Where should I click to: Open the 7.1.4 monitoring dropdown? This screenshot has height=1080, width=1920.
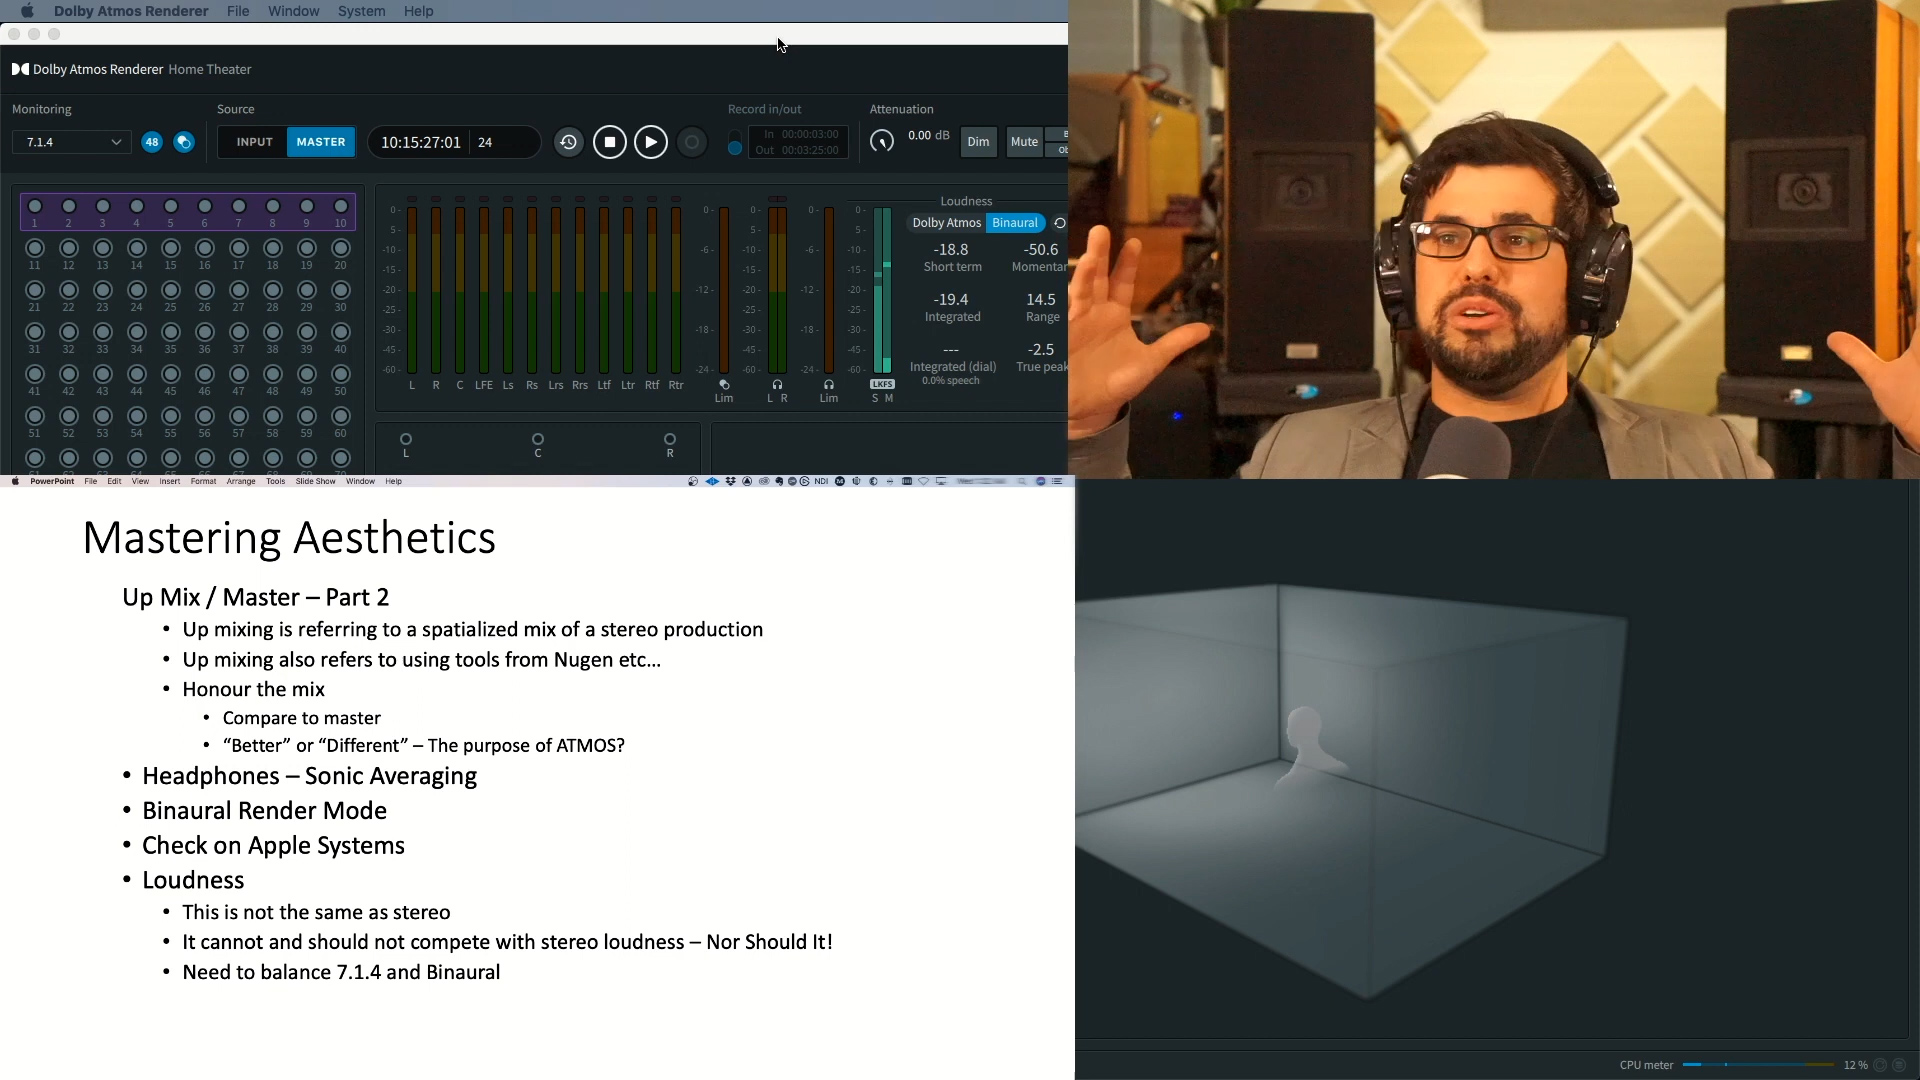pyautogui.click(x=72, y=142)
